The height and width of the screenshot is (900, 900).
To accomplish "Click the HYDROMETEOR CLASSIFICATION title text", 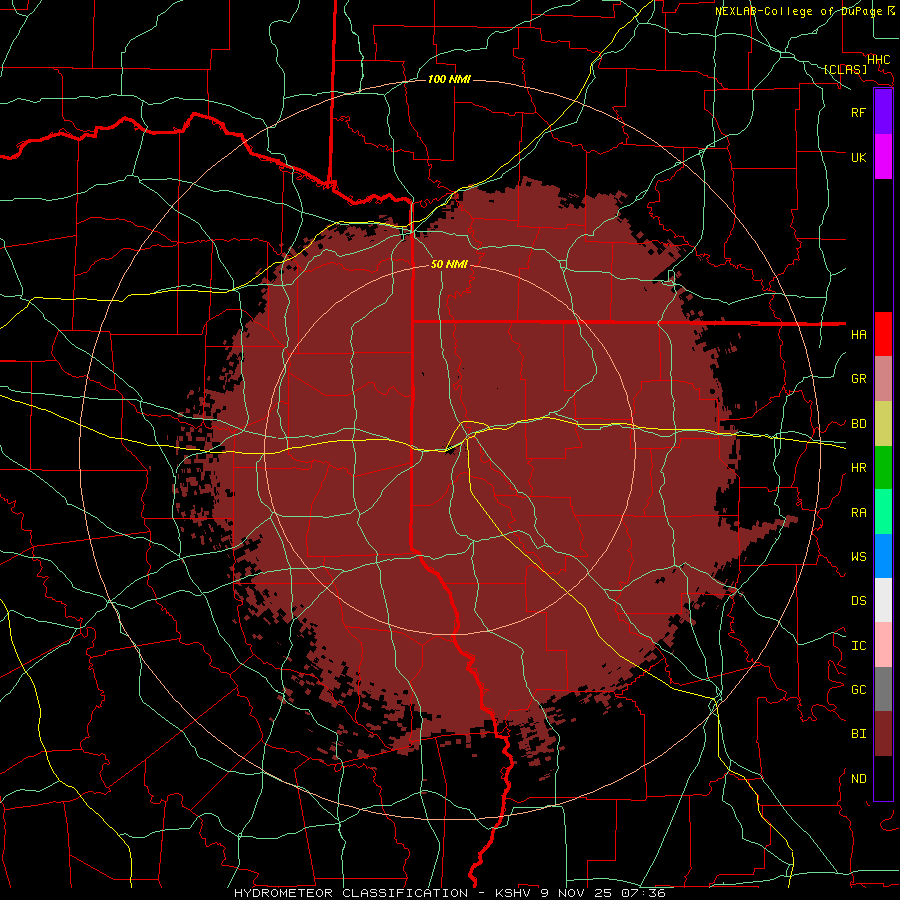I will click(x=351, y=893).
